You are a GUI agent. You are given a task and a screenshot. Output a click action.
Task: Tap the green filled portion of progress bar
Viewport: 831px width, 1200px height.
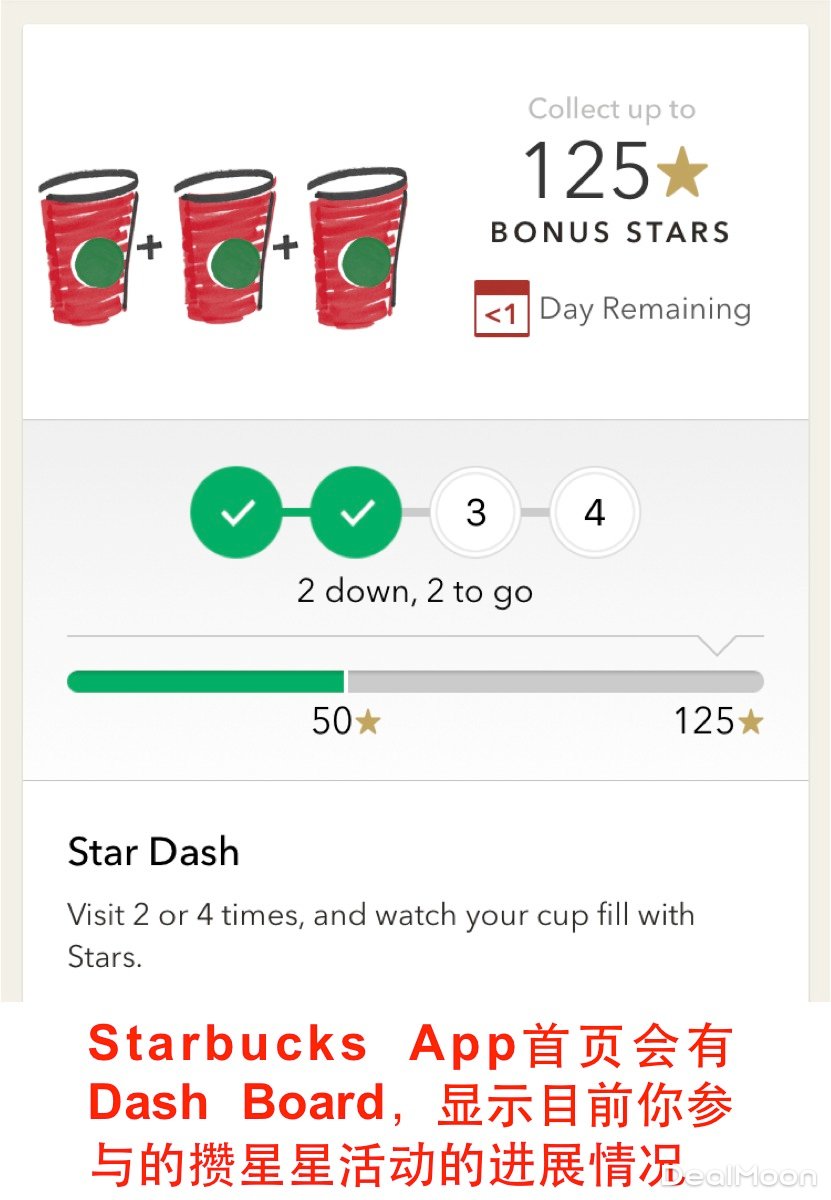tap(205, 682)
